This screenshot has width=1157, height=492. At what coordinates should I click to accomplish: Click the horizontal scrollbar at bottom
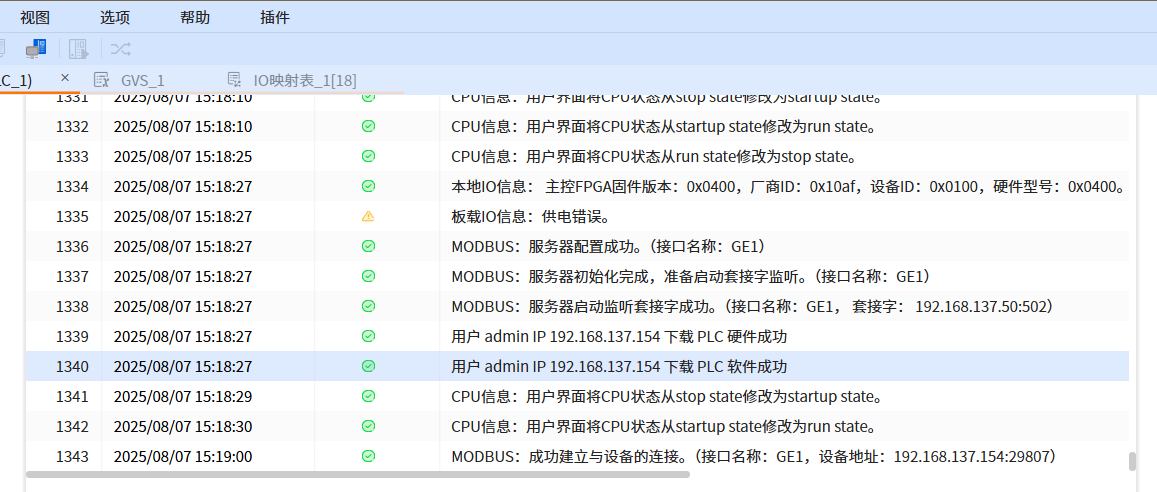(357, 474)
